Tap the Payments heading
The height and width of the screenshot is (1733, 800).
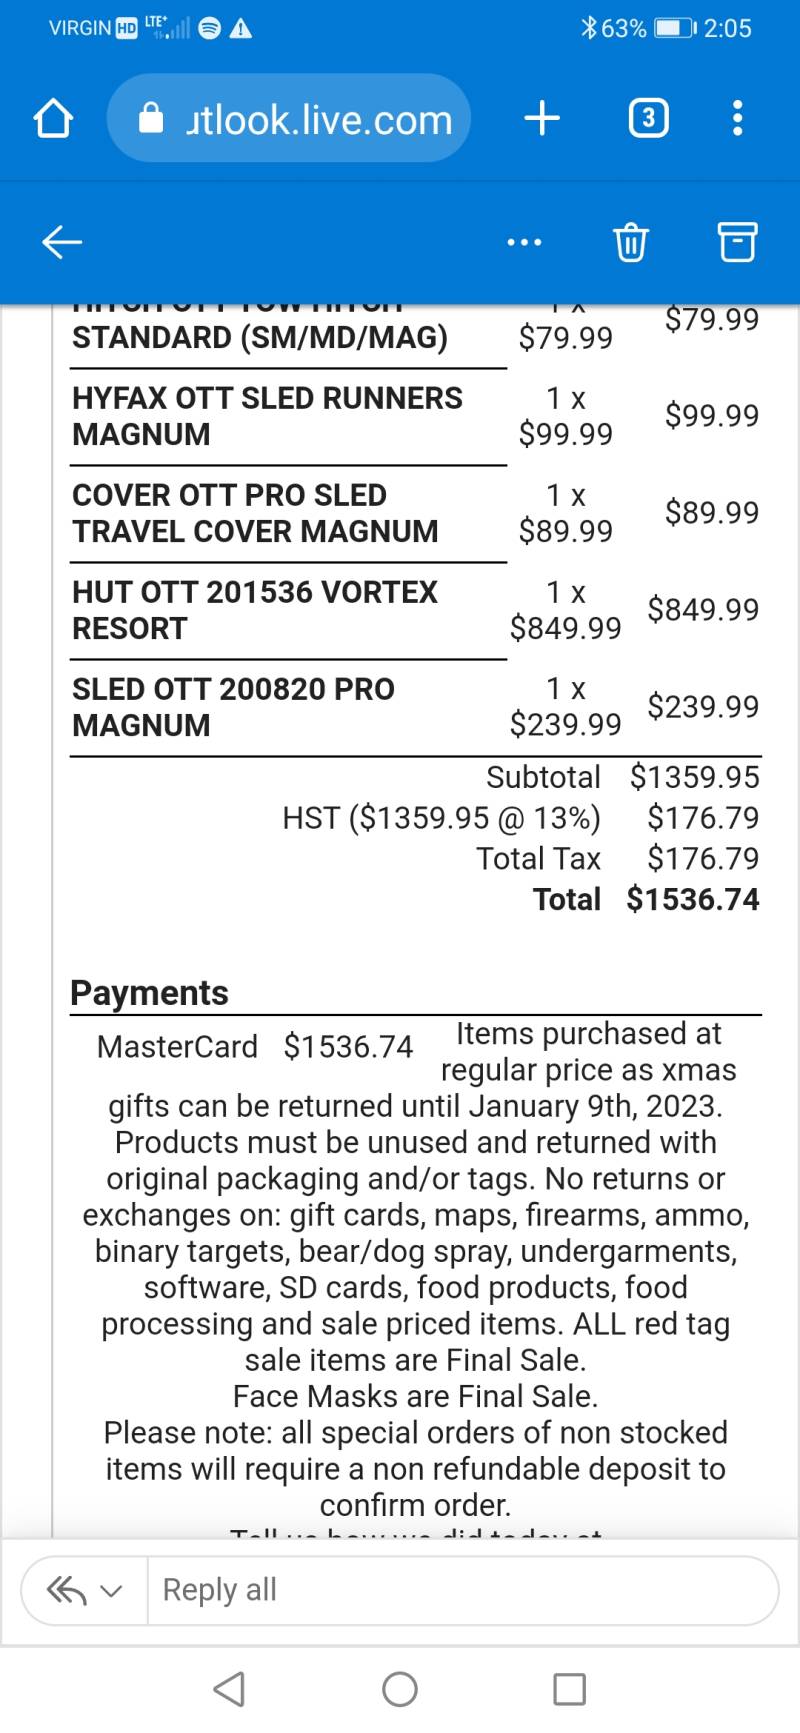(150, 993)
